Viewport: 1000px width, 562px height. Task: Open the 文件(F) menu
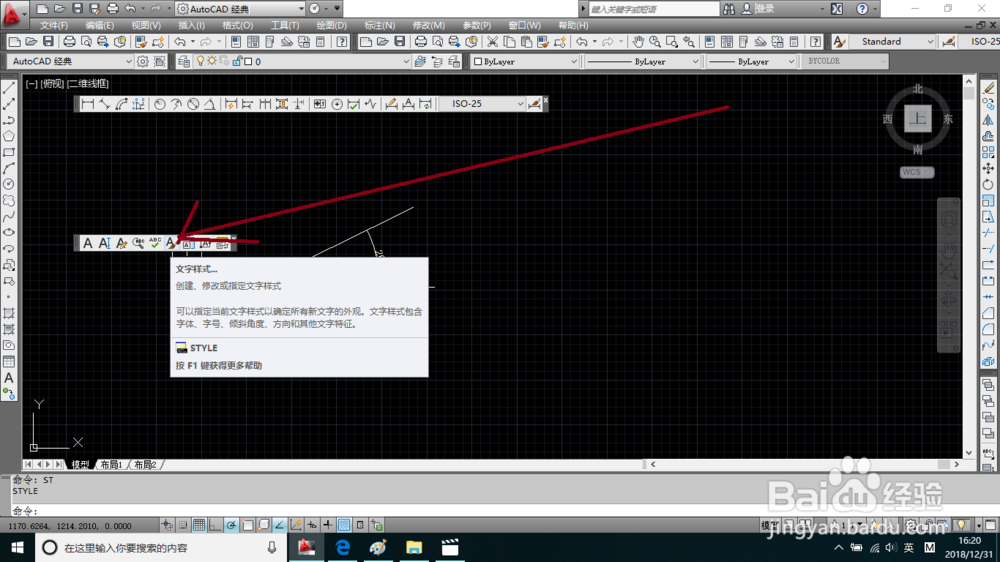(54, 26)
